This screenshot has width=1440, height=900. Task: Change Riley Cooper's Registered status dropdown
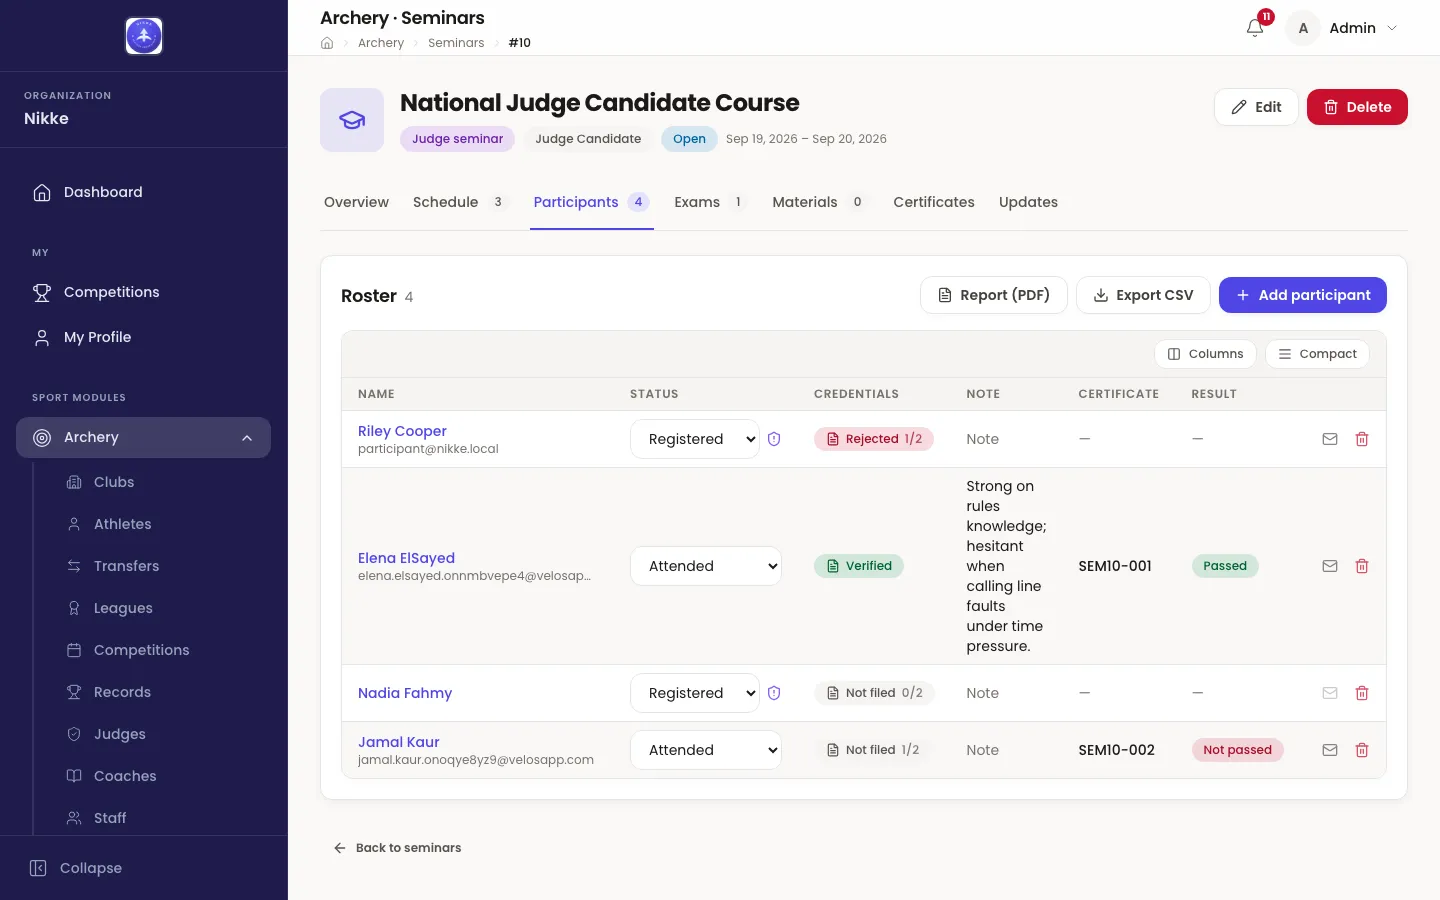(695, 439)
